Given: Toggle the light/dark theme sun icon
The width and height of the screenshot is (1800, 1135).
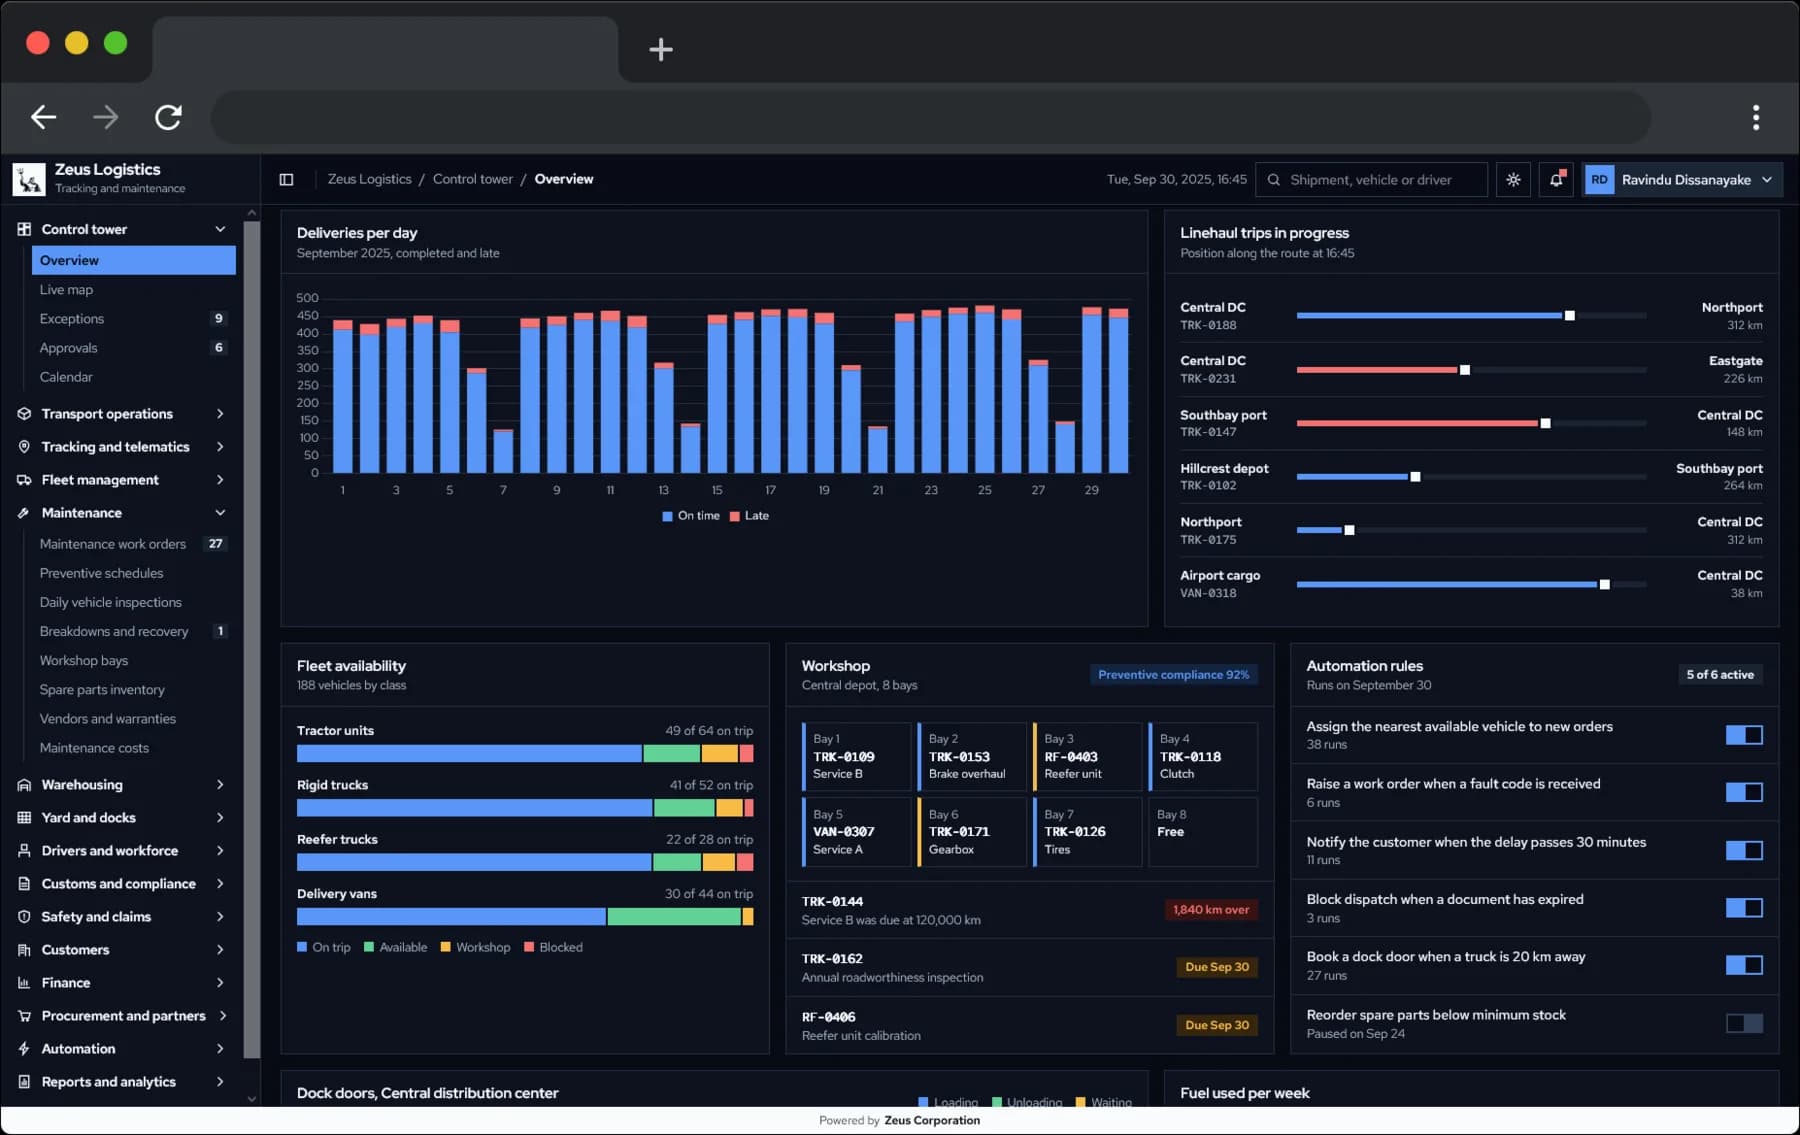Looking at the screenshot, I should tap(1513, 180).
